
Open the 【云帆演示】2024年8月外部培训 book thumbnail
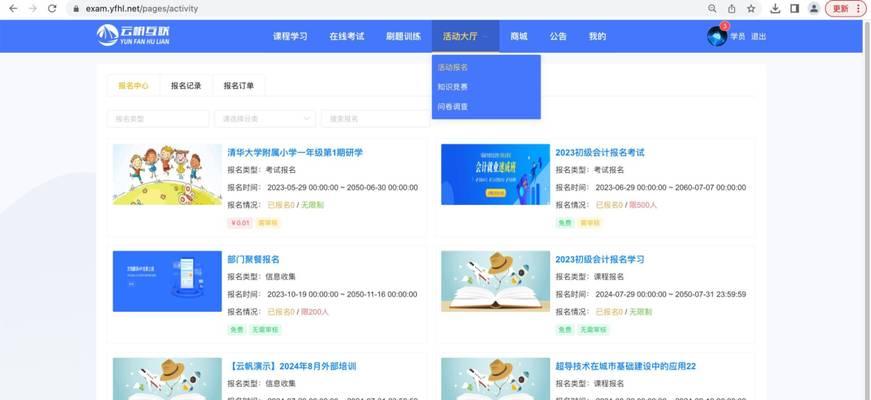click(167, 379)
